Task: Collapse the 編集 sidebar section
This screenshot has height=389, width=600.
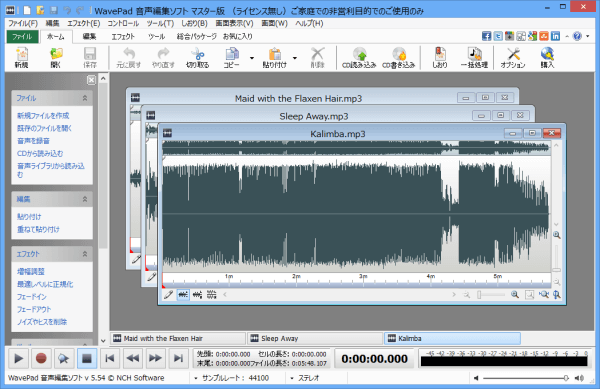Action: pos(85,199)
